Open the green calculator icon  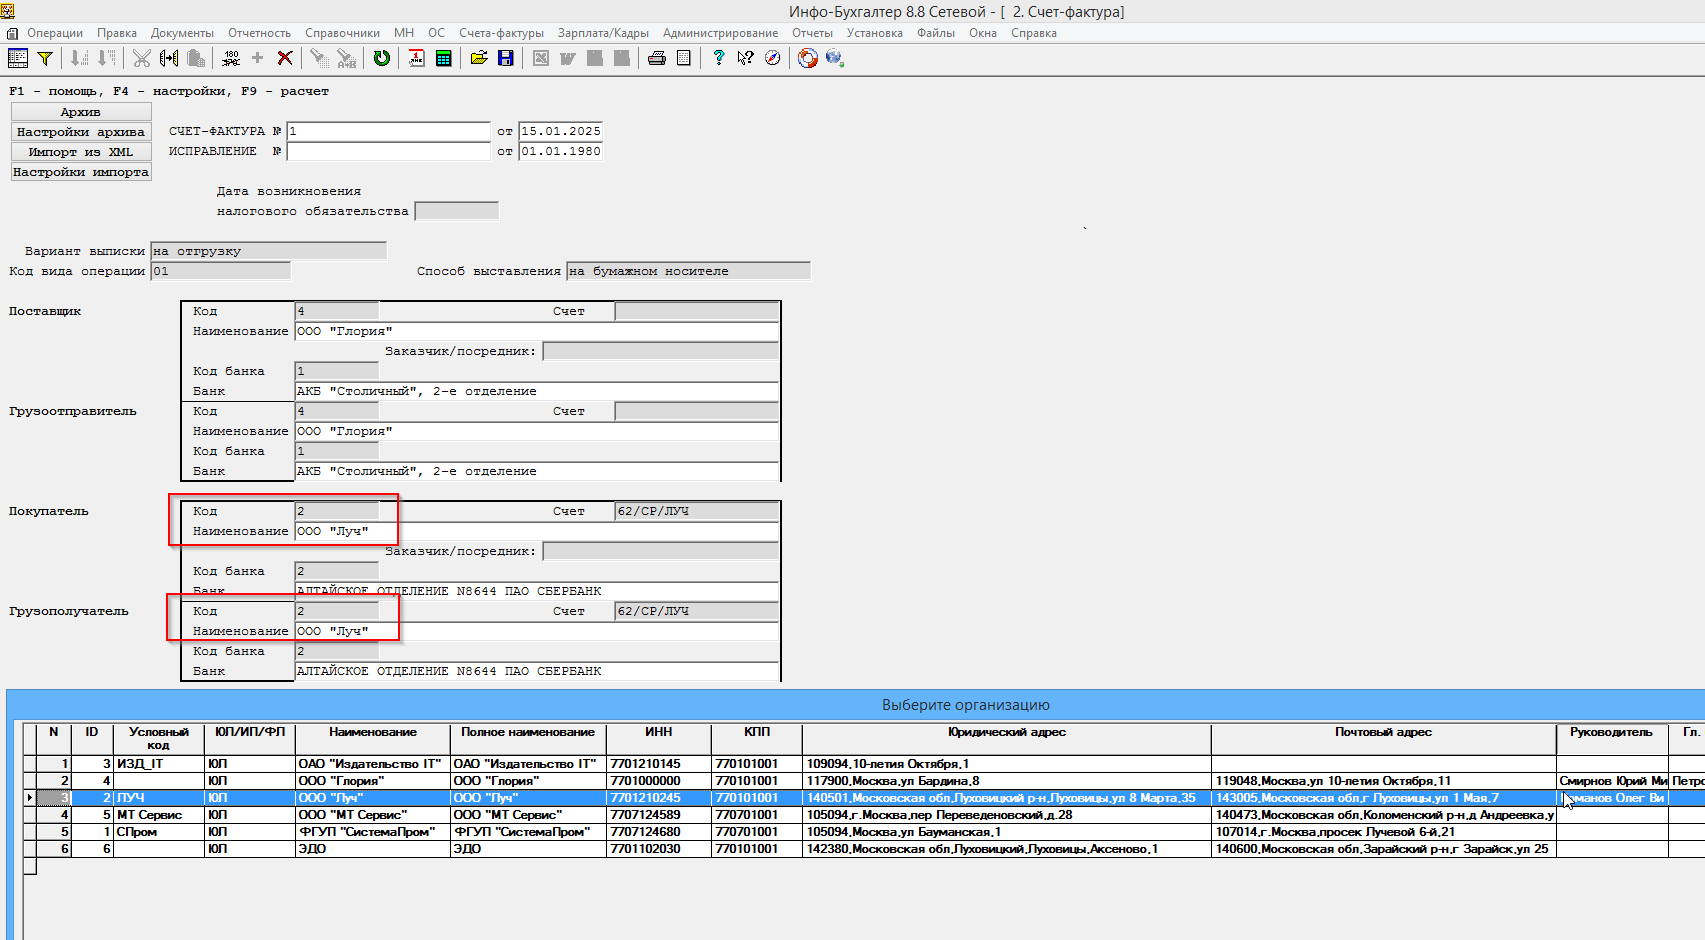[443, 58]
